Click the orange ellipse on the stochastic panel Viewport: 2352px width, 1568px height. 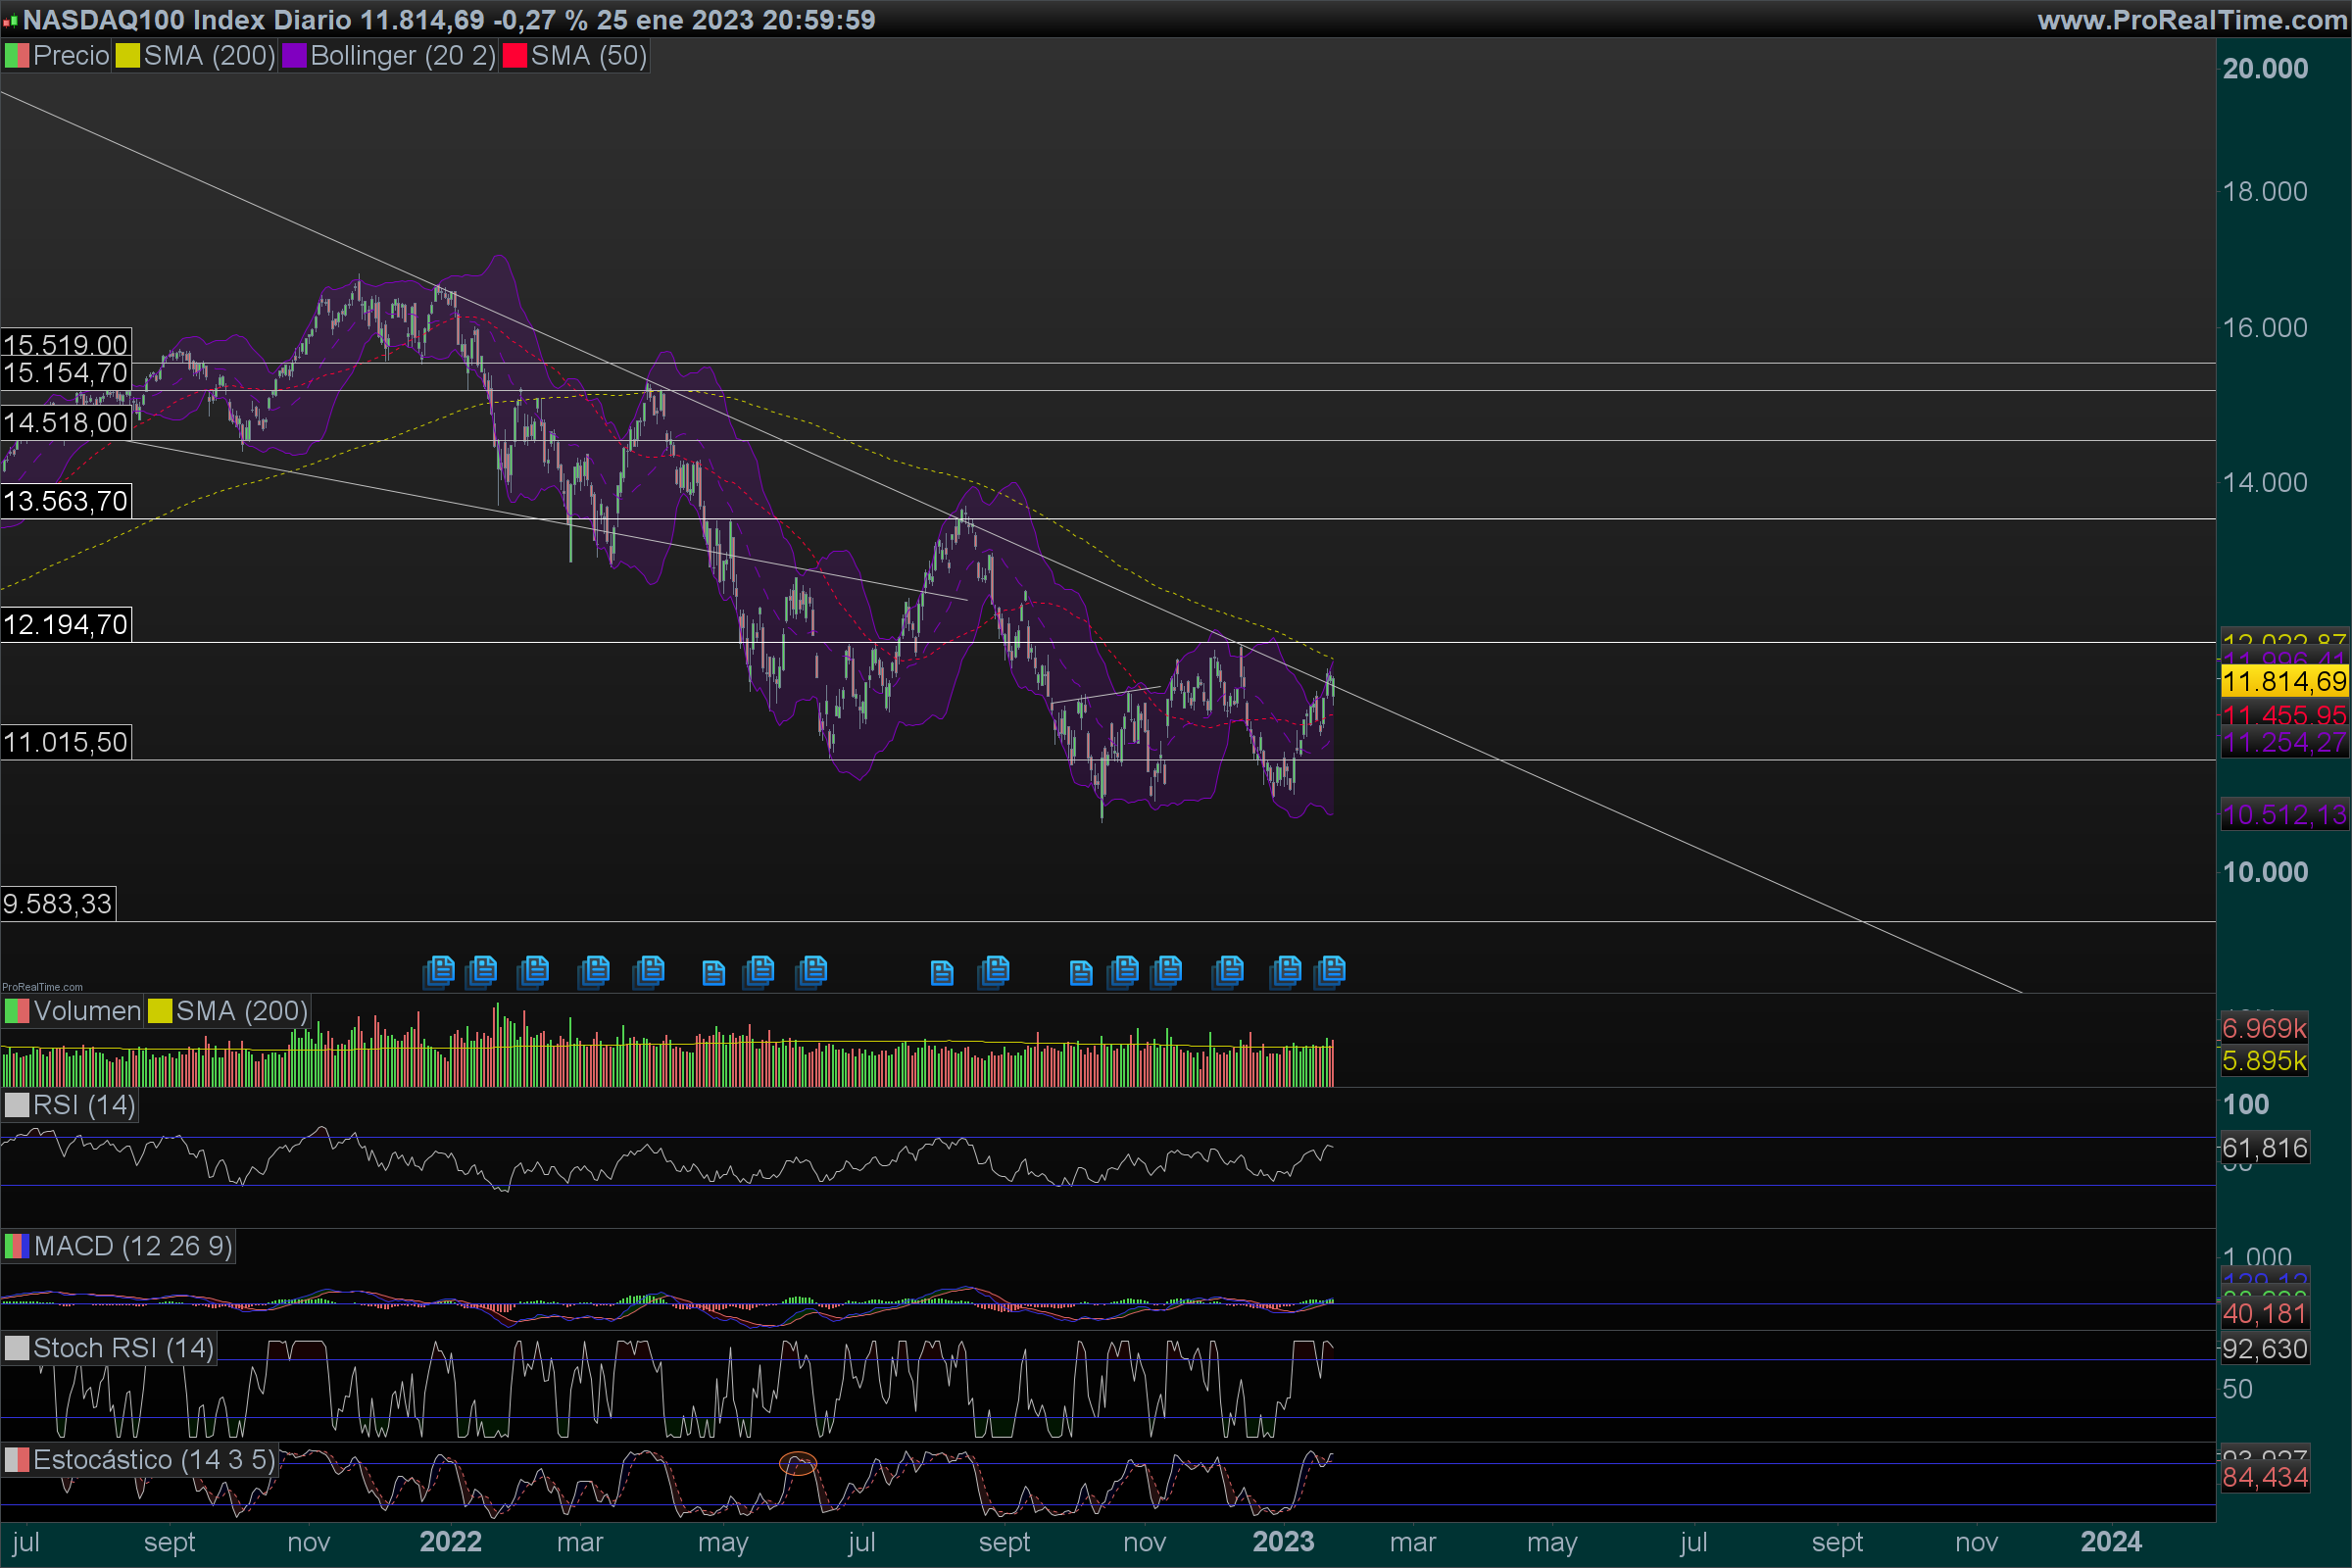(798, 1464)
